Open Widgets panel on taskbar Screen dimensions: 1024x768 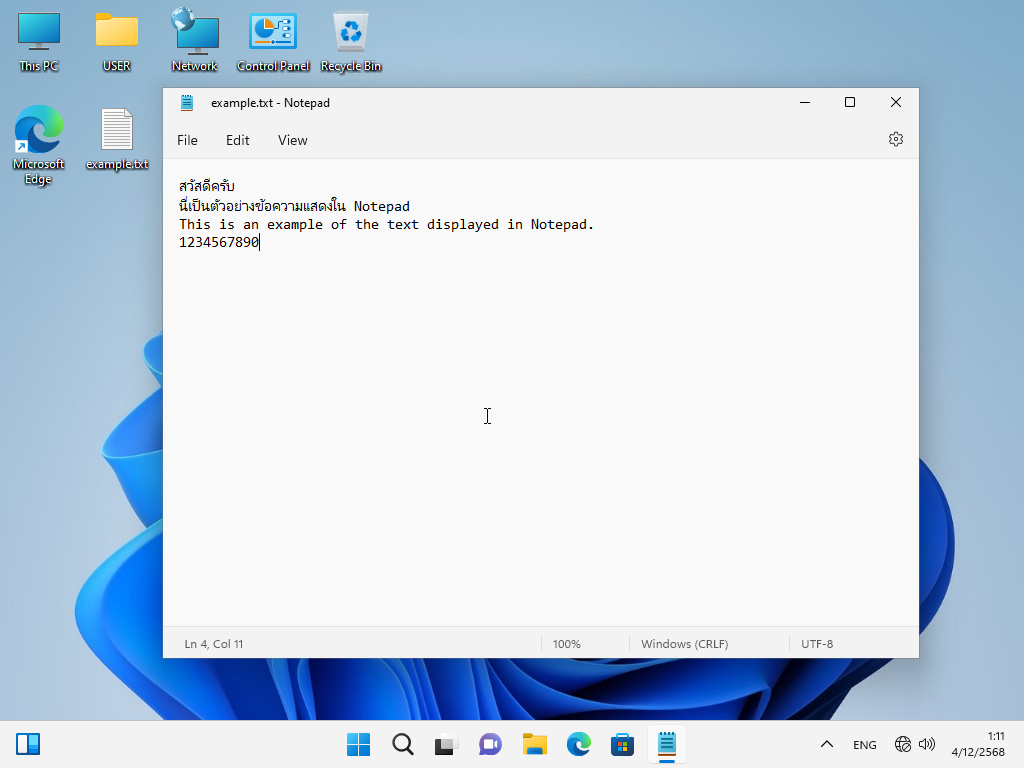point(28,744)
